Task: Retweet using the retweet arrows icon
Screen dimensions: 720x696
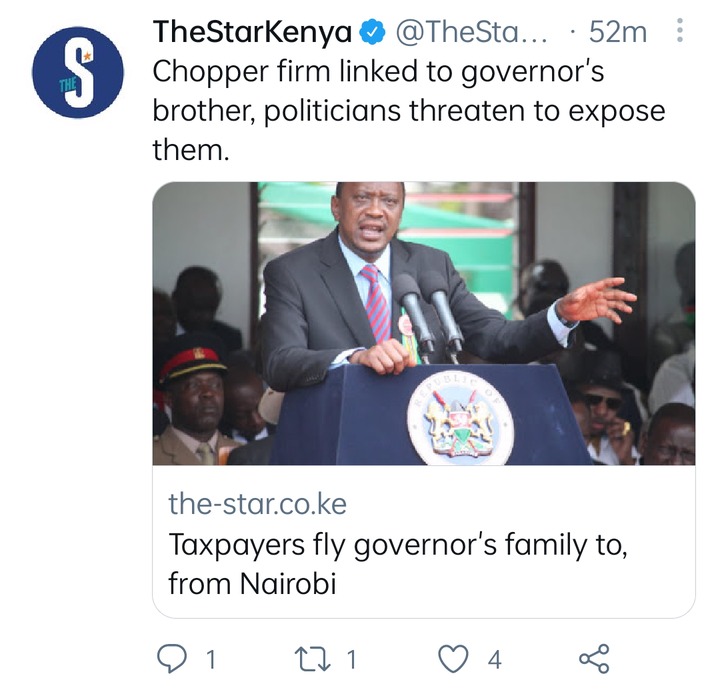Action: 312,659
